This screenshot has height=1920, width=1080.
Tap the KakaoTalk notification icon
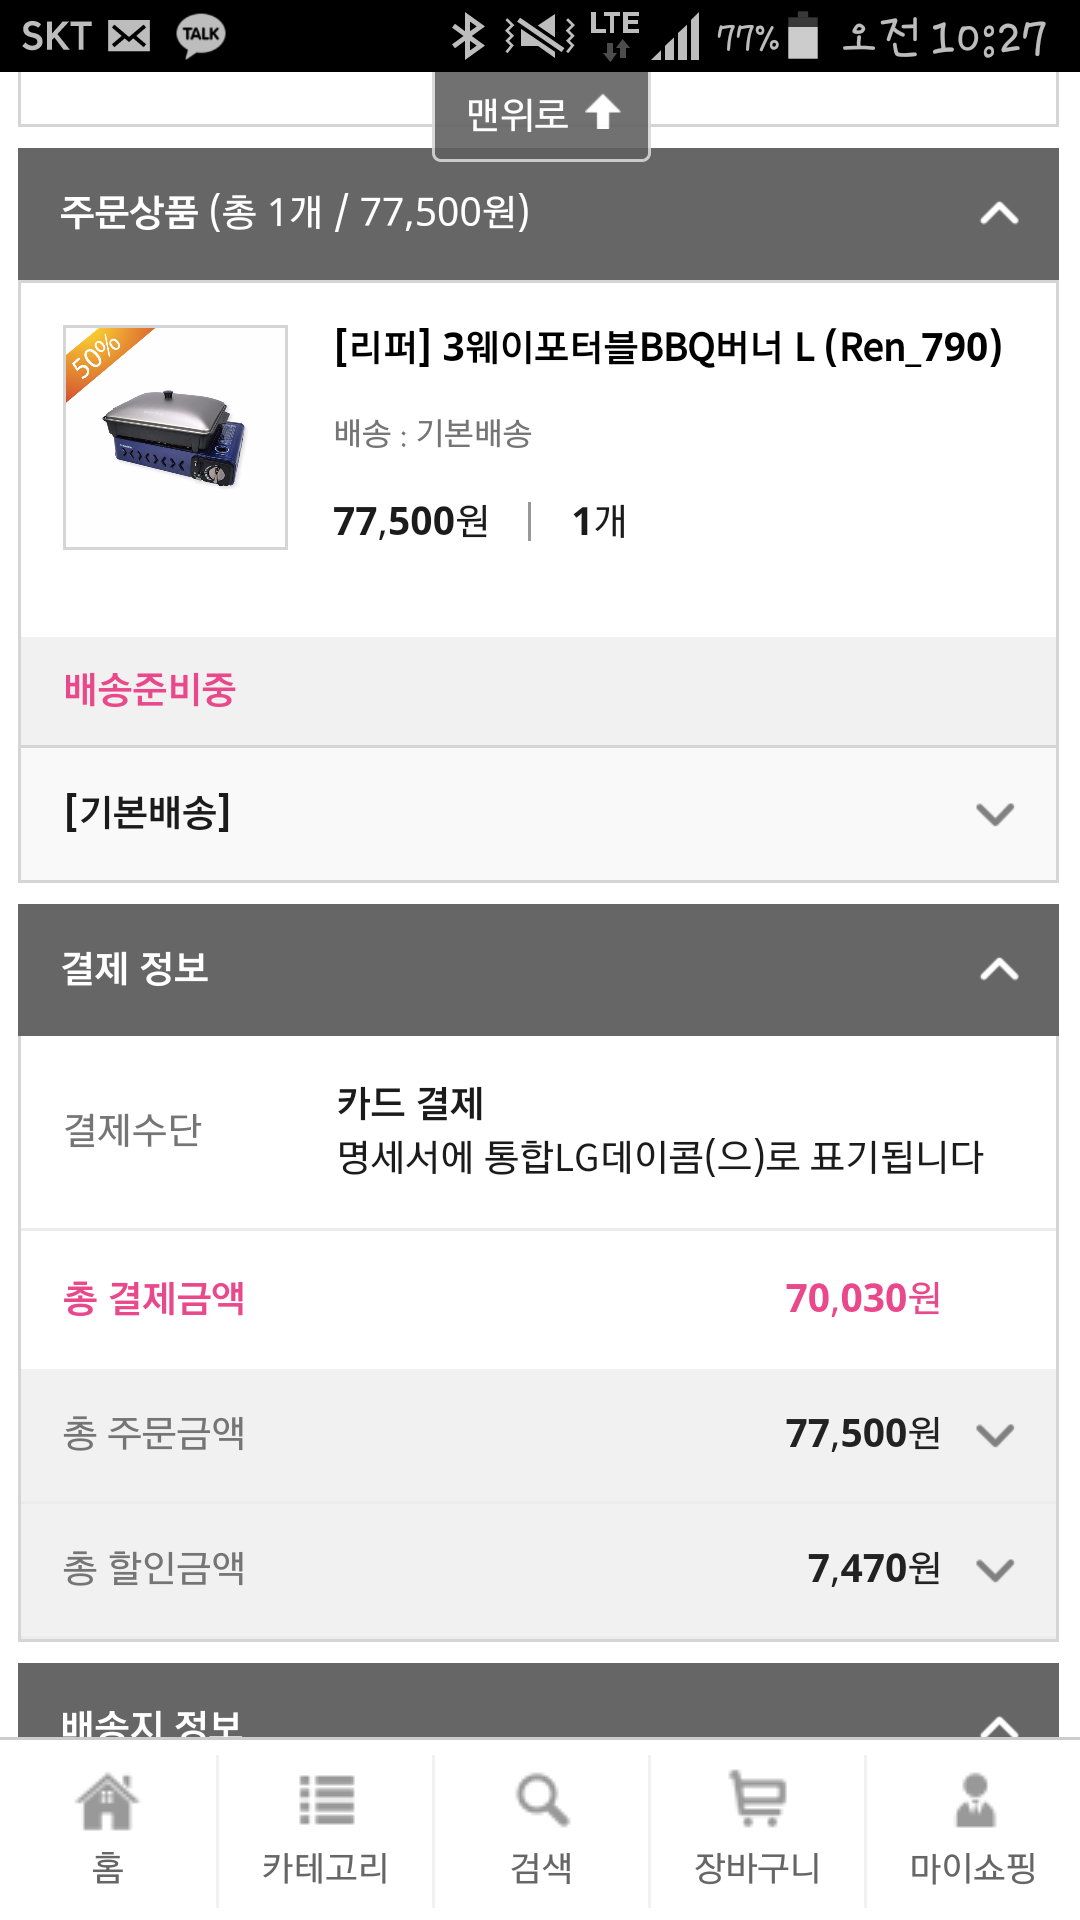pyautogui.click(x=200, y=36)
